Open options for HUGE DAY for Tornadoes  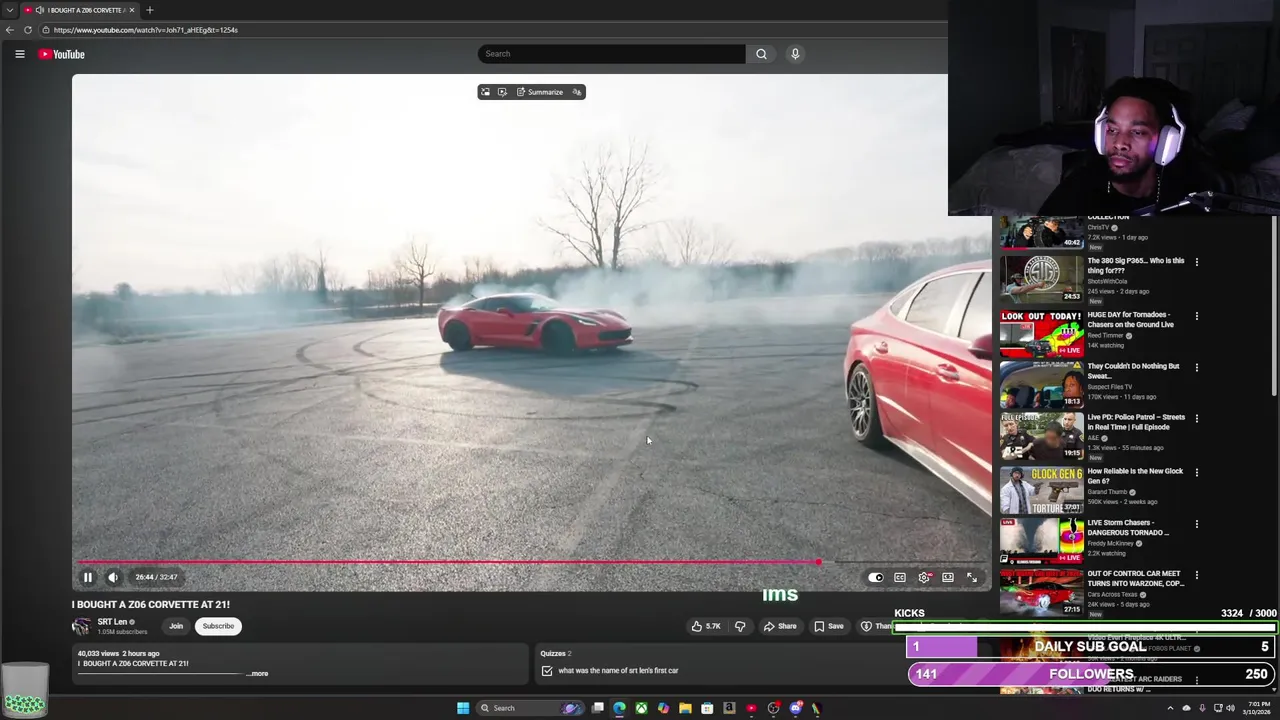(1196, 316)
